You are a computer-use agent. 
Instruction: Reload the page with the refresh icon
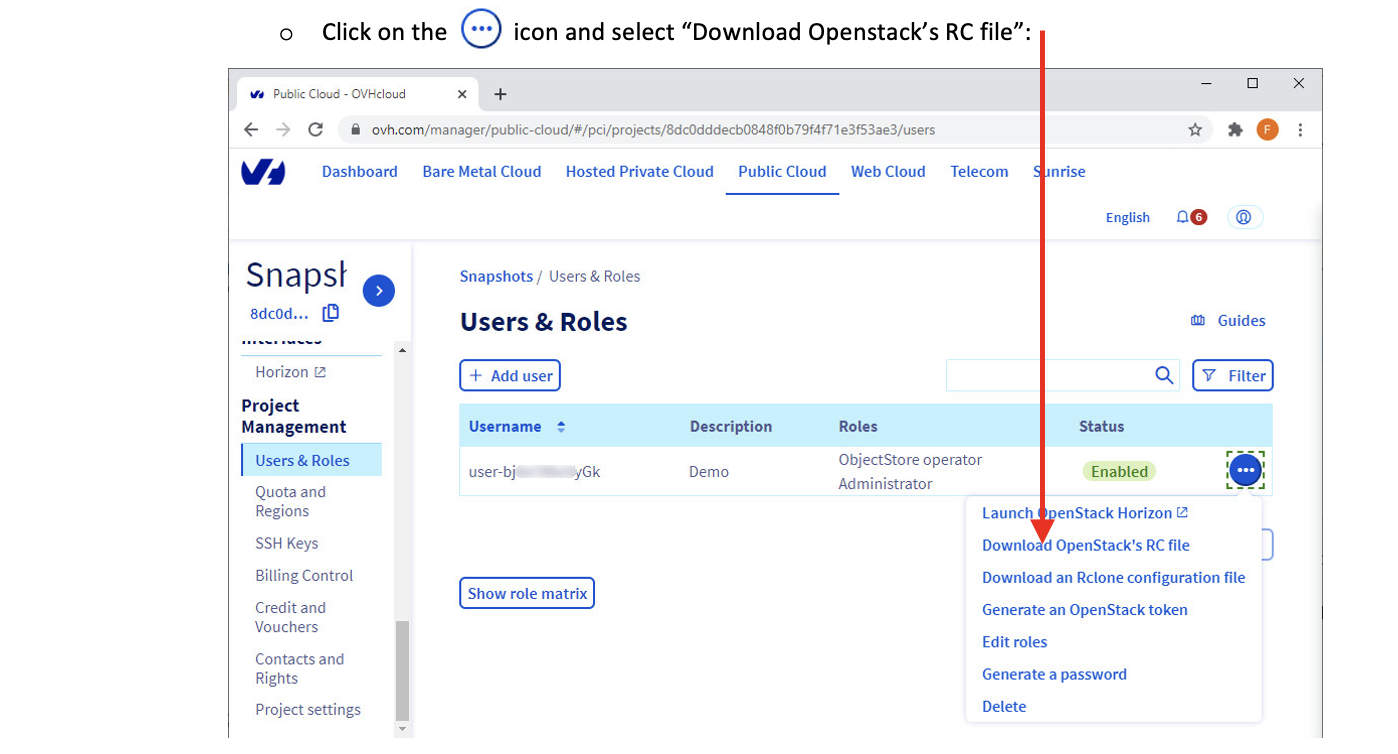pyautogui.click(x=315, y=130)
